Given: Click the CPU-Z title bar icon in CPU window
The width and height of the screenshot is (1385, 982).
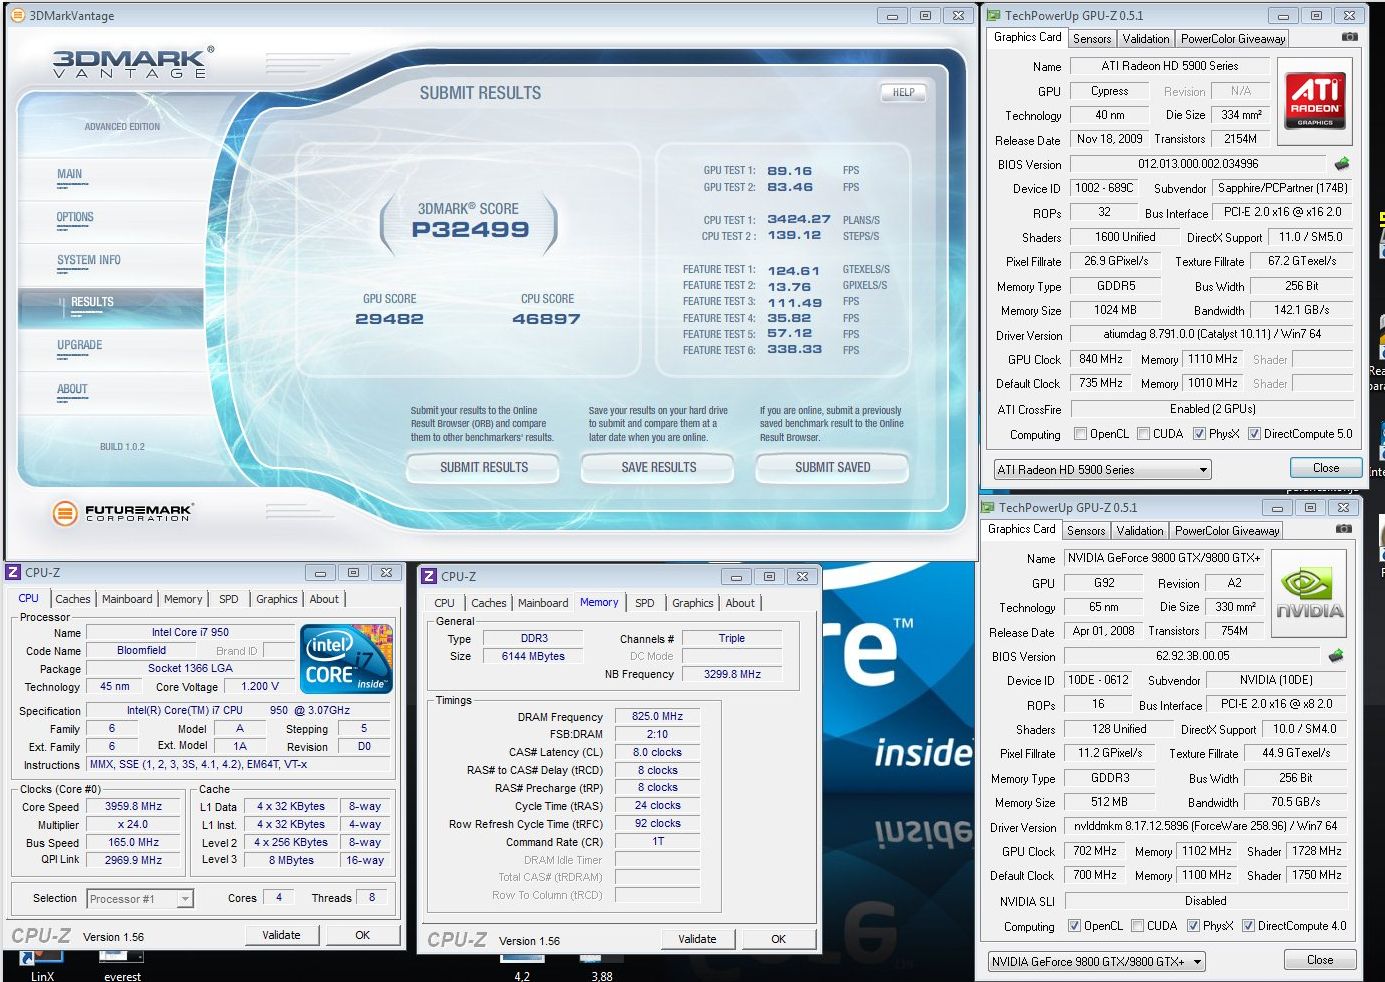Looking at the screenshot, I should [13, 572].
